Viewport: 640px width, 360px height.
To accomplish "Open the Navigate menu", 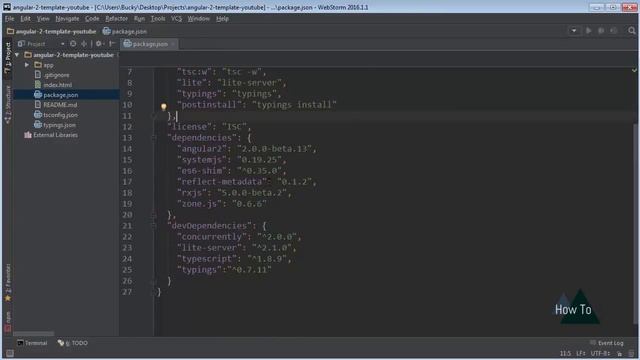I will (x=67, y=19).
